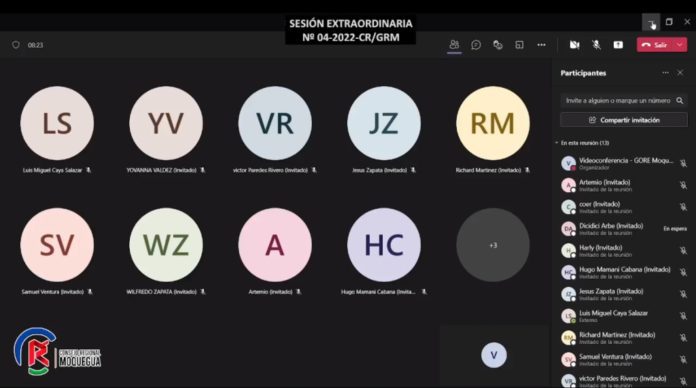Click the SV avatar tile
The height and width of the screenshot is (388, 696).
pyautogui.click(x=57, y=245)
